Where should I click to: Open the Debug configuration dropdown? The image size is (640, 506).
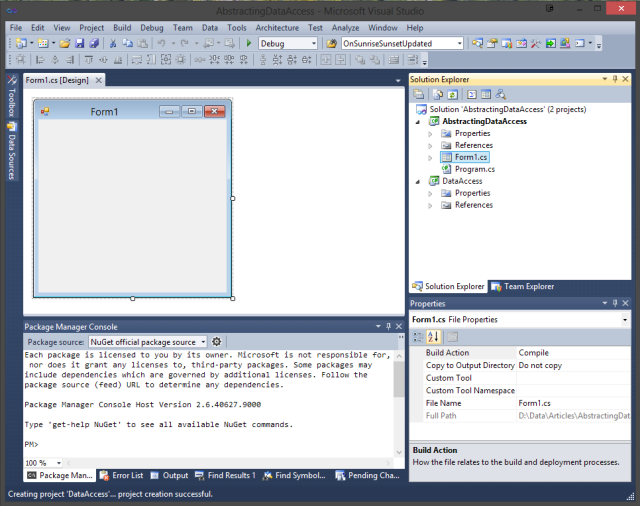314,43
